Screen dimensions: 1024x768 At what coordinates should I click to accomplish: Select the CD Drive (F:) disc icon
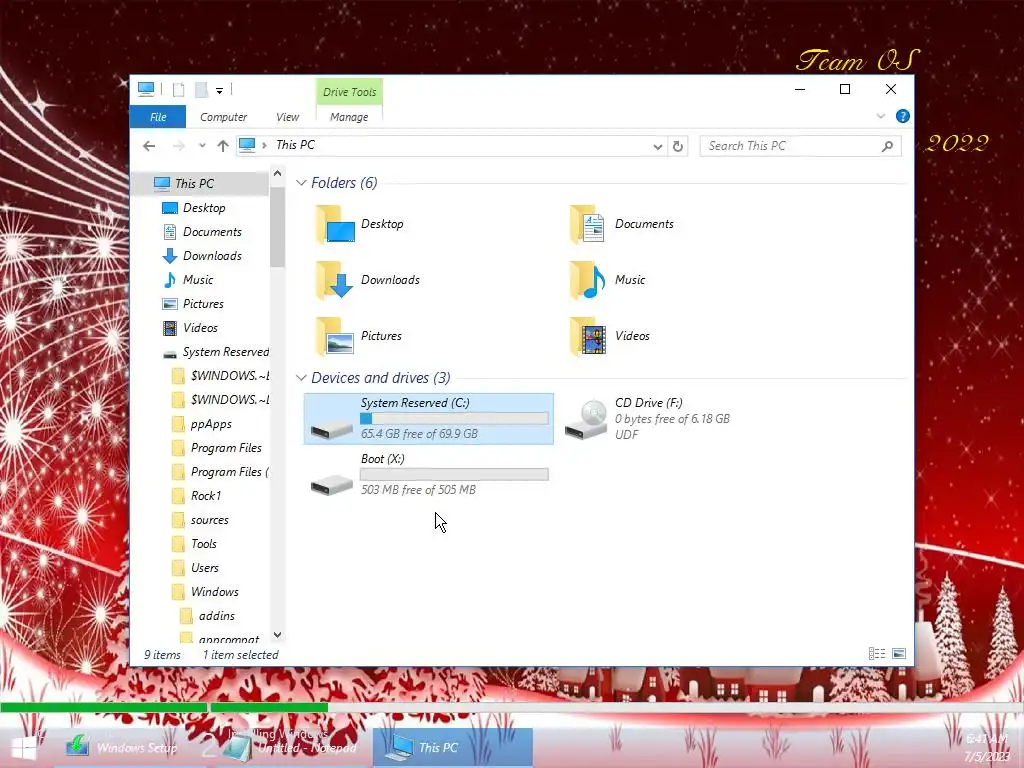587,419
